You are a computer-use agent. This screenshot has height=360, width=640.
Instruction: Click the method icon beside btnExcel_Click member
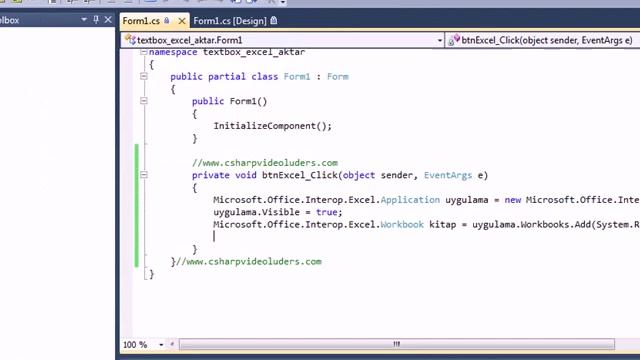pos(454,40)
